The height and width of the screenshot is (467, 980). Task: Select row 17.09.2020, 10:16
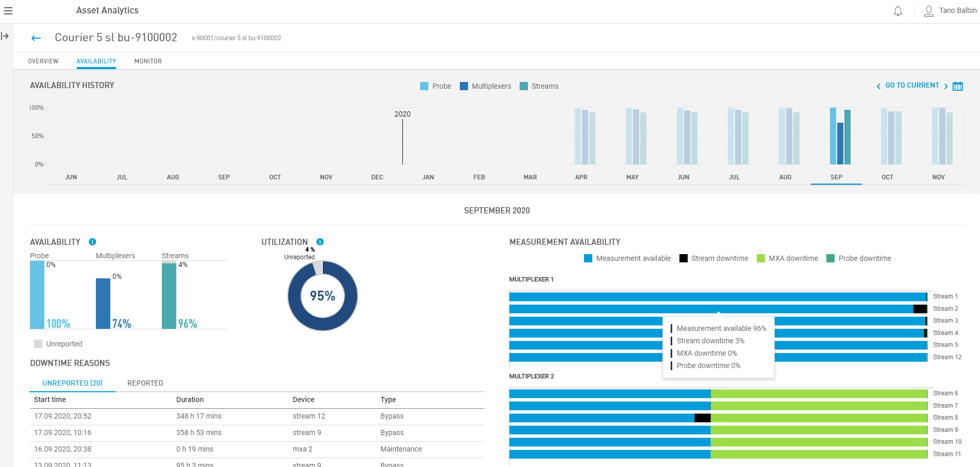(x=257, y=433)
